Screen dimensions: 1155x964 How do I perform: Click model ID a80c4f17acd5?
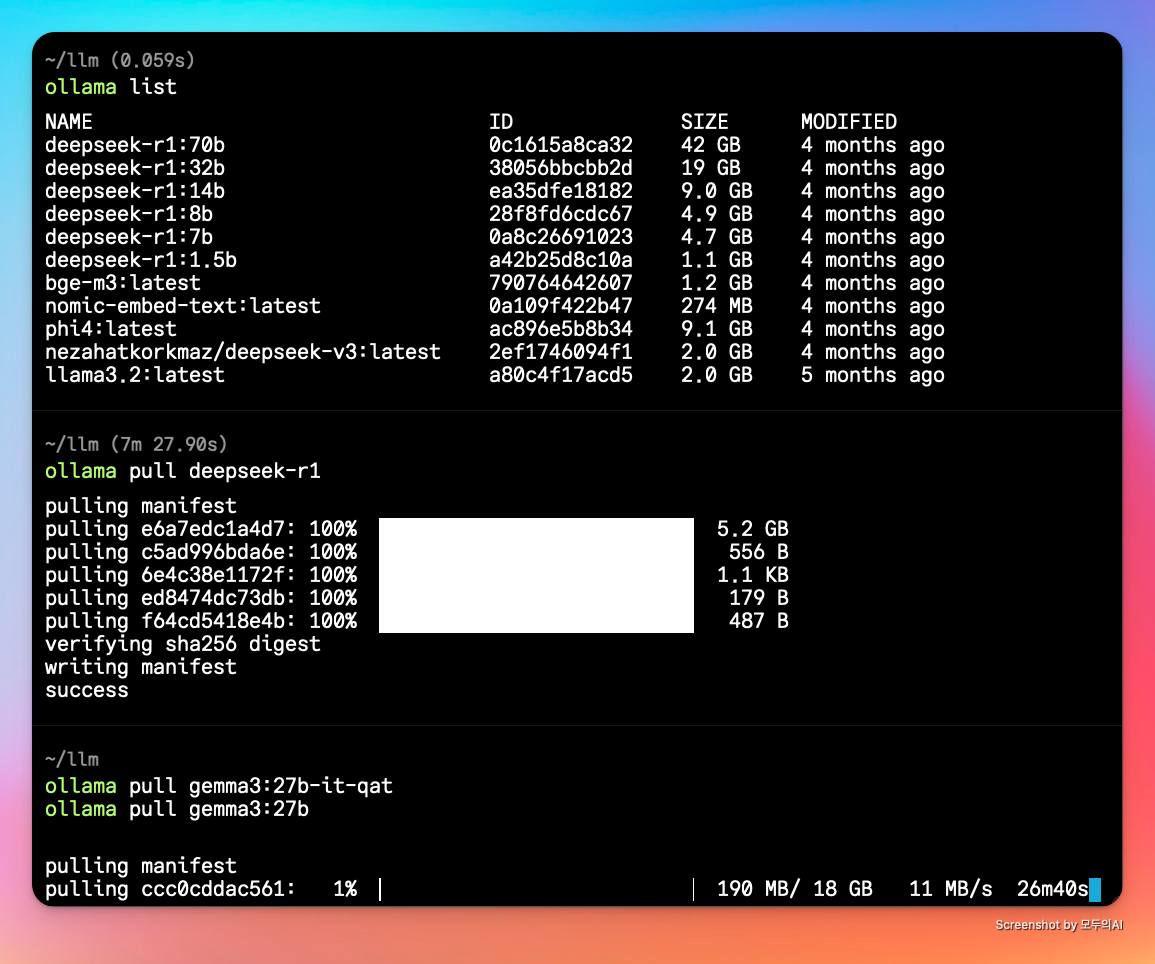pyautogui.click(x=561, y=375)
